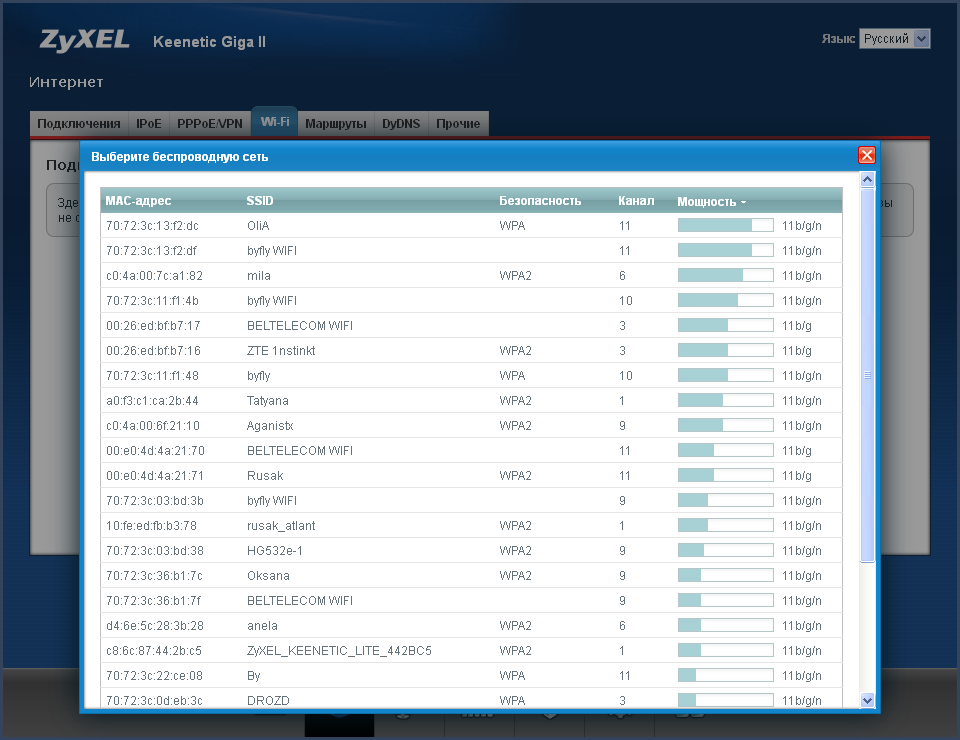The width and height of the screenshot is (960, 740).
Task: Sort by the SSID column header
Action: (260, 201)
